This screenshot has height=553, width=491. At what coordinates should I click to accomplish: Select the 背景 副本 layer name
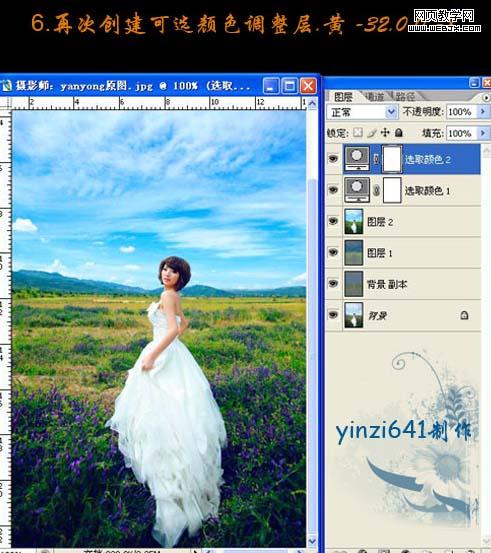coord(387,284)
